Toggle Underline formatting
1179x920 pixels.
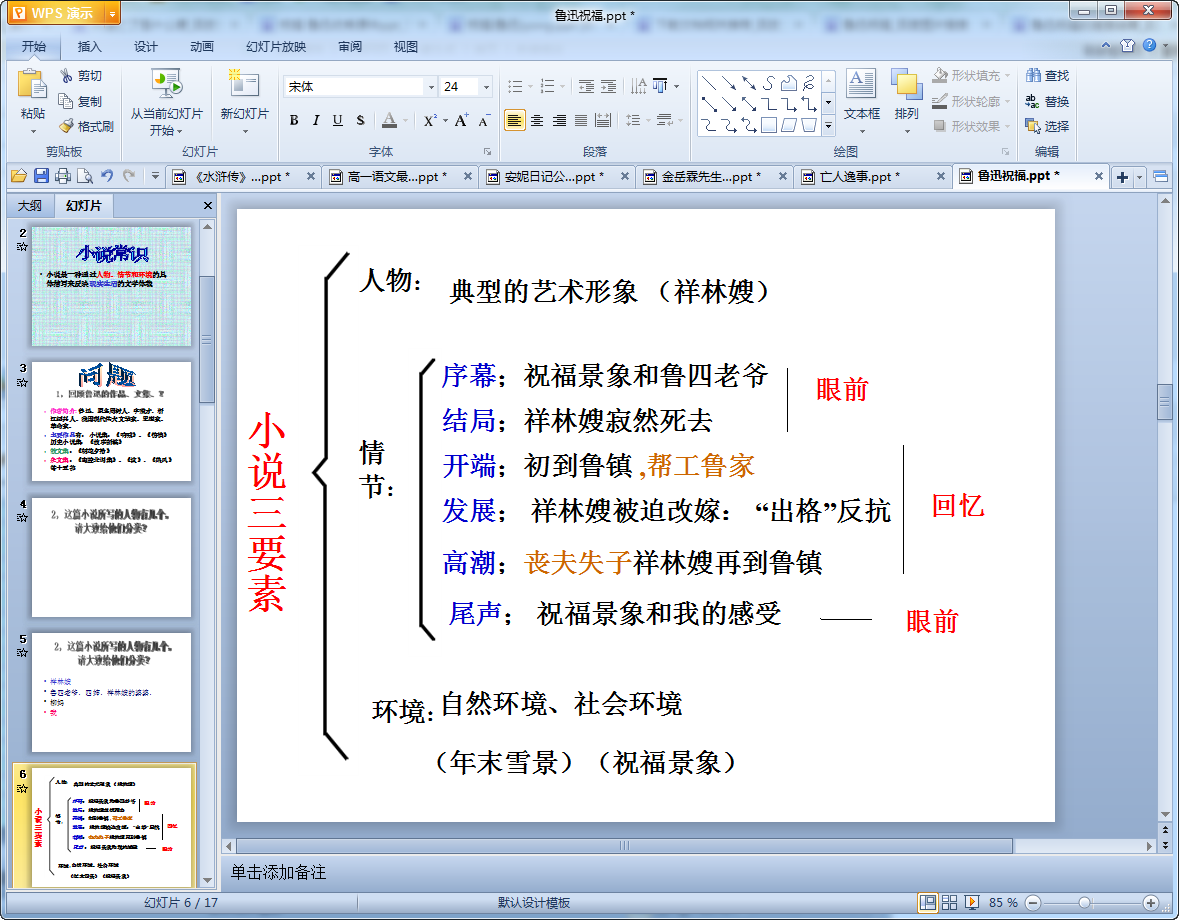coord(338,120)
